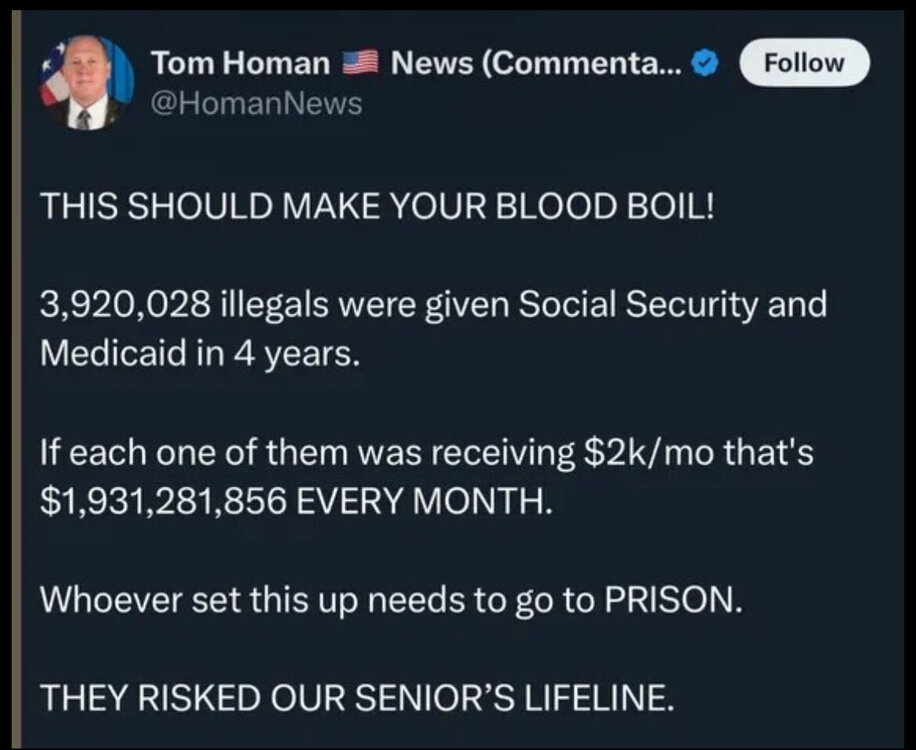Click the American flag emoji in display name
The width and height of the screenshot is (916, 750).
(360, 63)
